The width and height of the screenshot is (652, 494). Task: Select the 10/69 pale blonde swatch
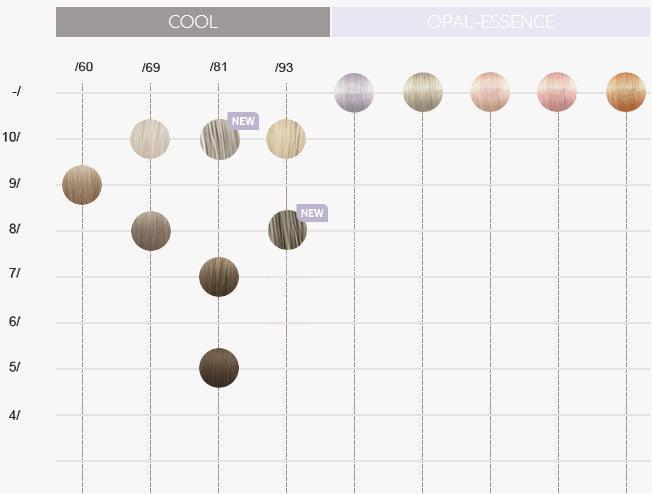coord(150,139)
